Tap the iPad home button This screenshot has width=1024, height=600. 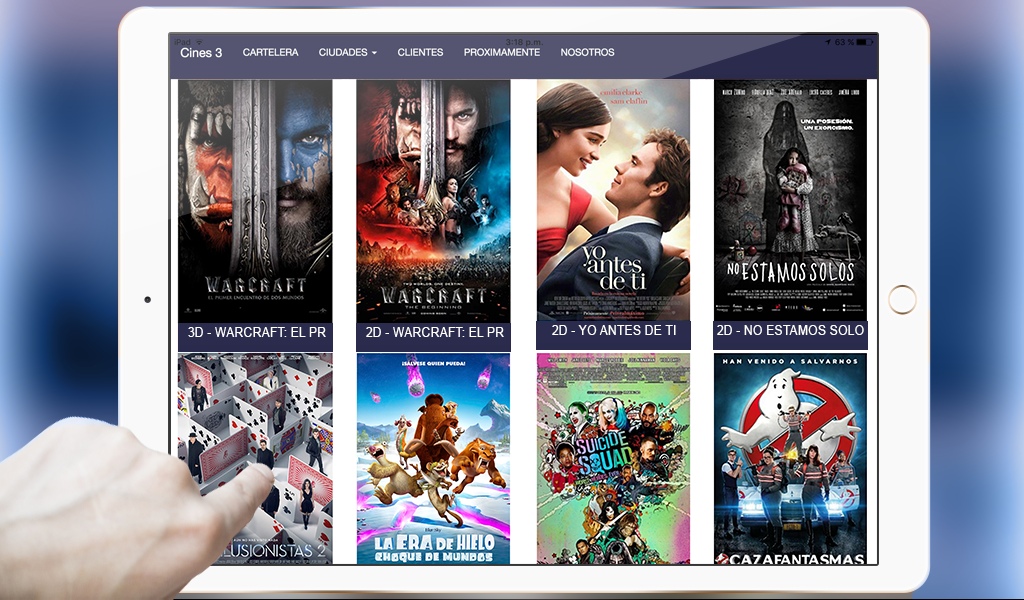[903, 300]
